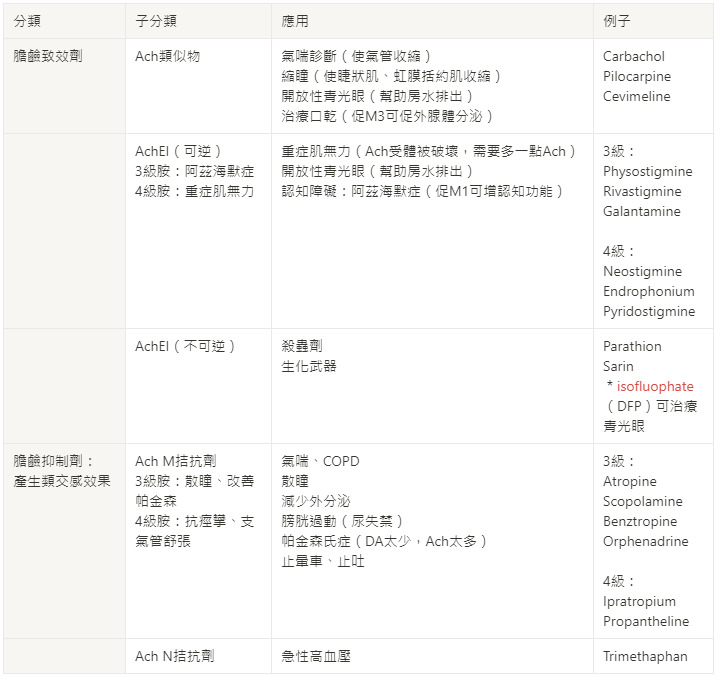Screen dimensions: 720x681
Task: Select the Ipratropium example text
Action: point(639,601)
